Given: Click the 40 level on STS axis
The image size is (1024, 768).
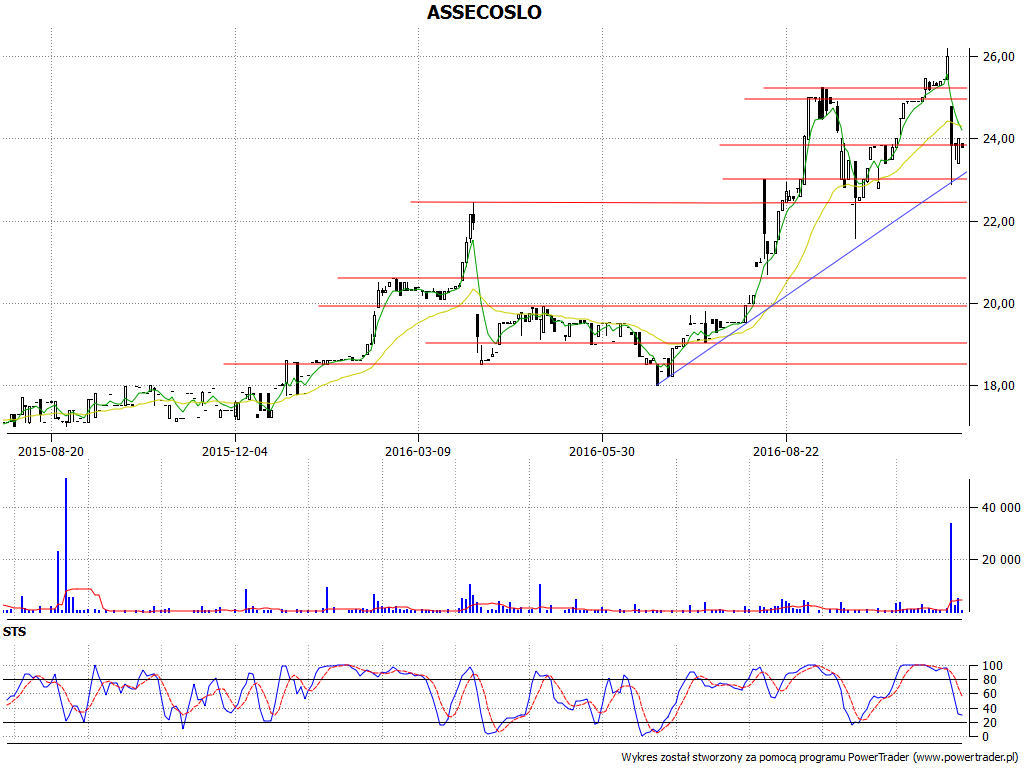Looking at the screenshot, I should tap(989, 709).
